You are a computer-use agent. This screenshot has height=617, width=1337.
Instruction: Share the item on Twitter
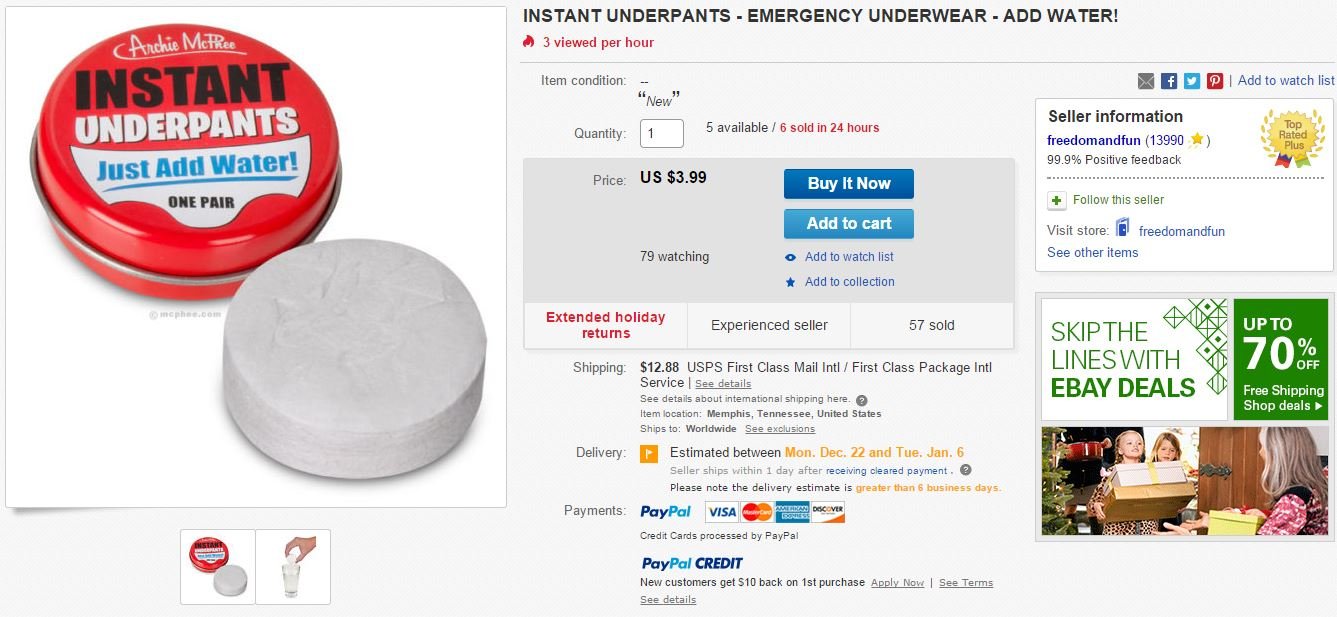(x=1192, y=81)
